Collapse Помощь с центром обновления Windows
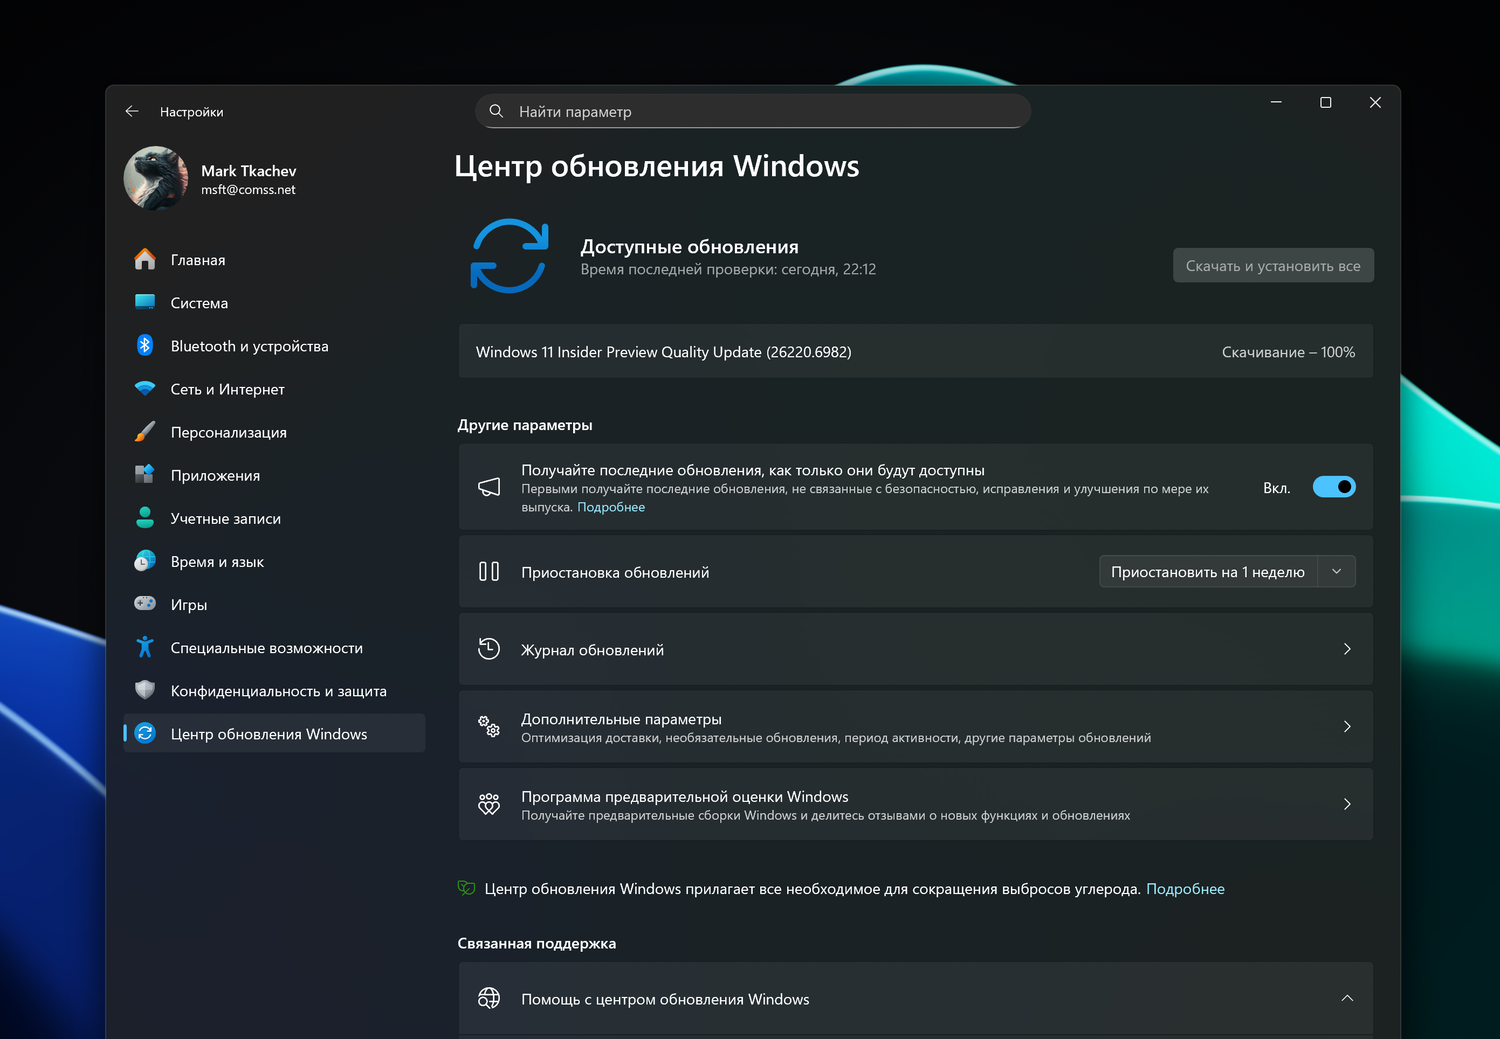1500x1039 pixels. pos(1347,998)
